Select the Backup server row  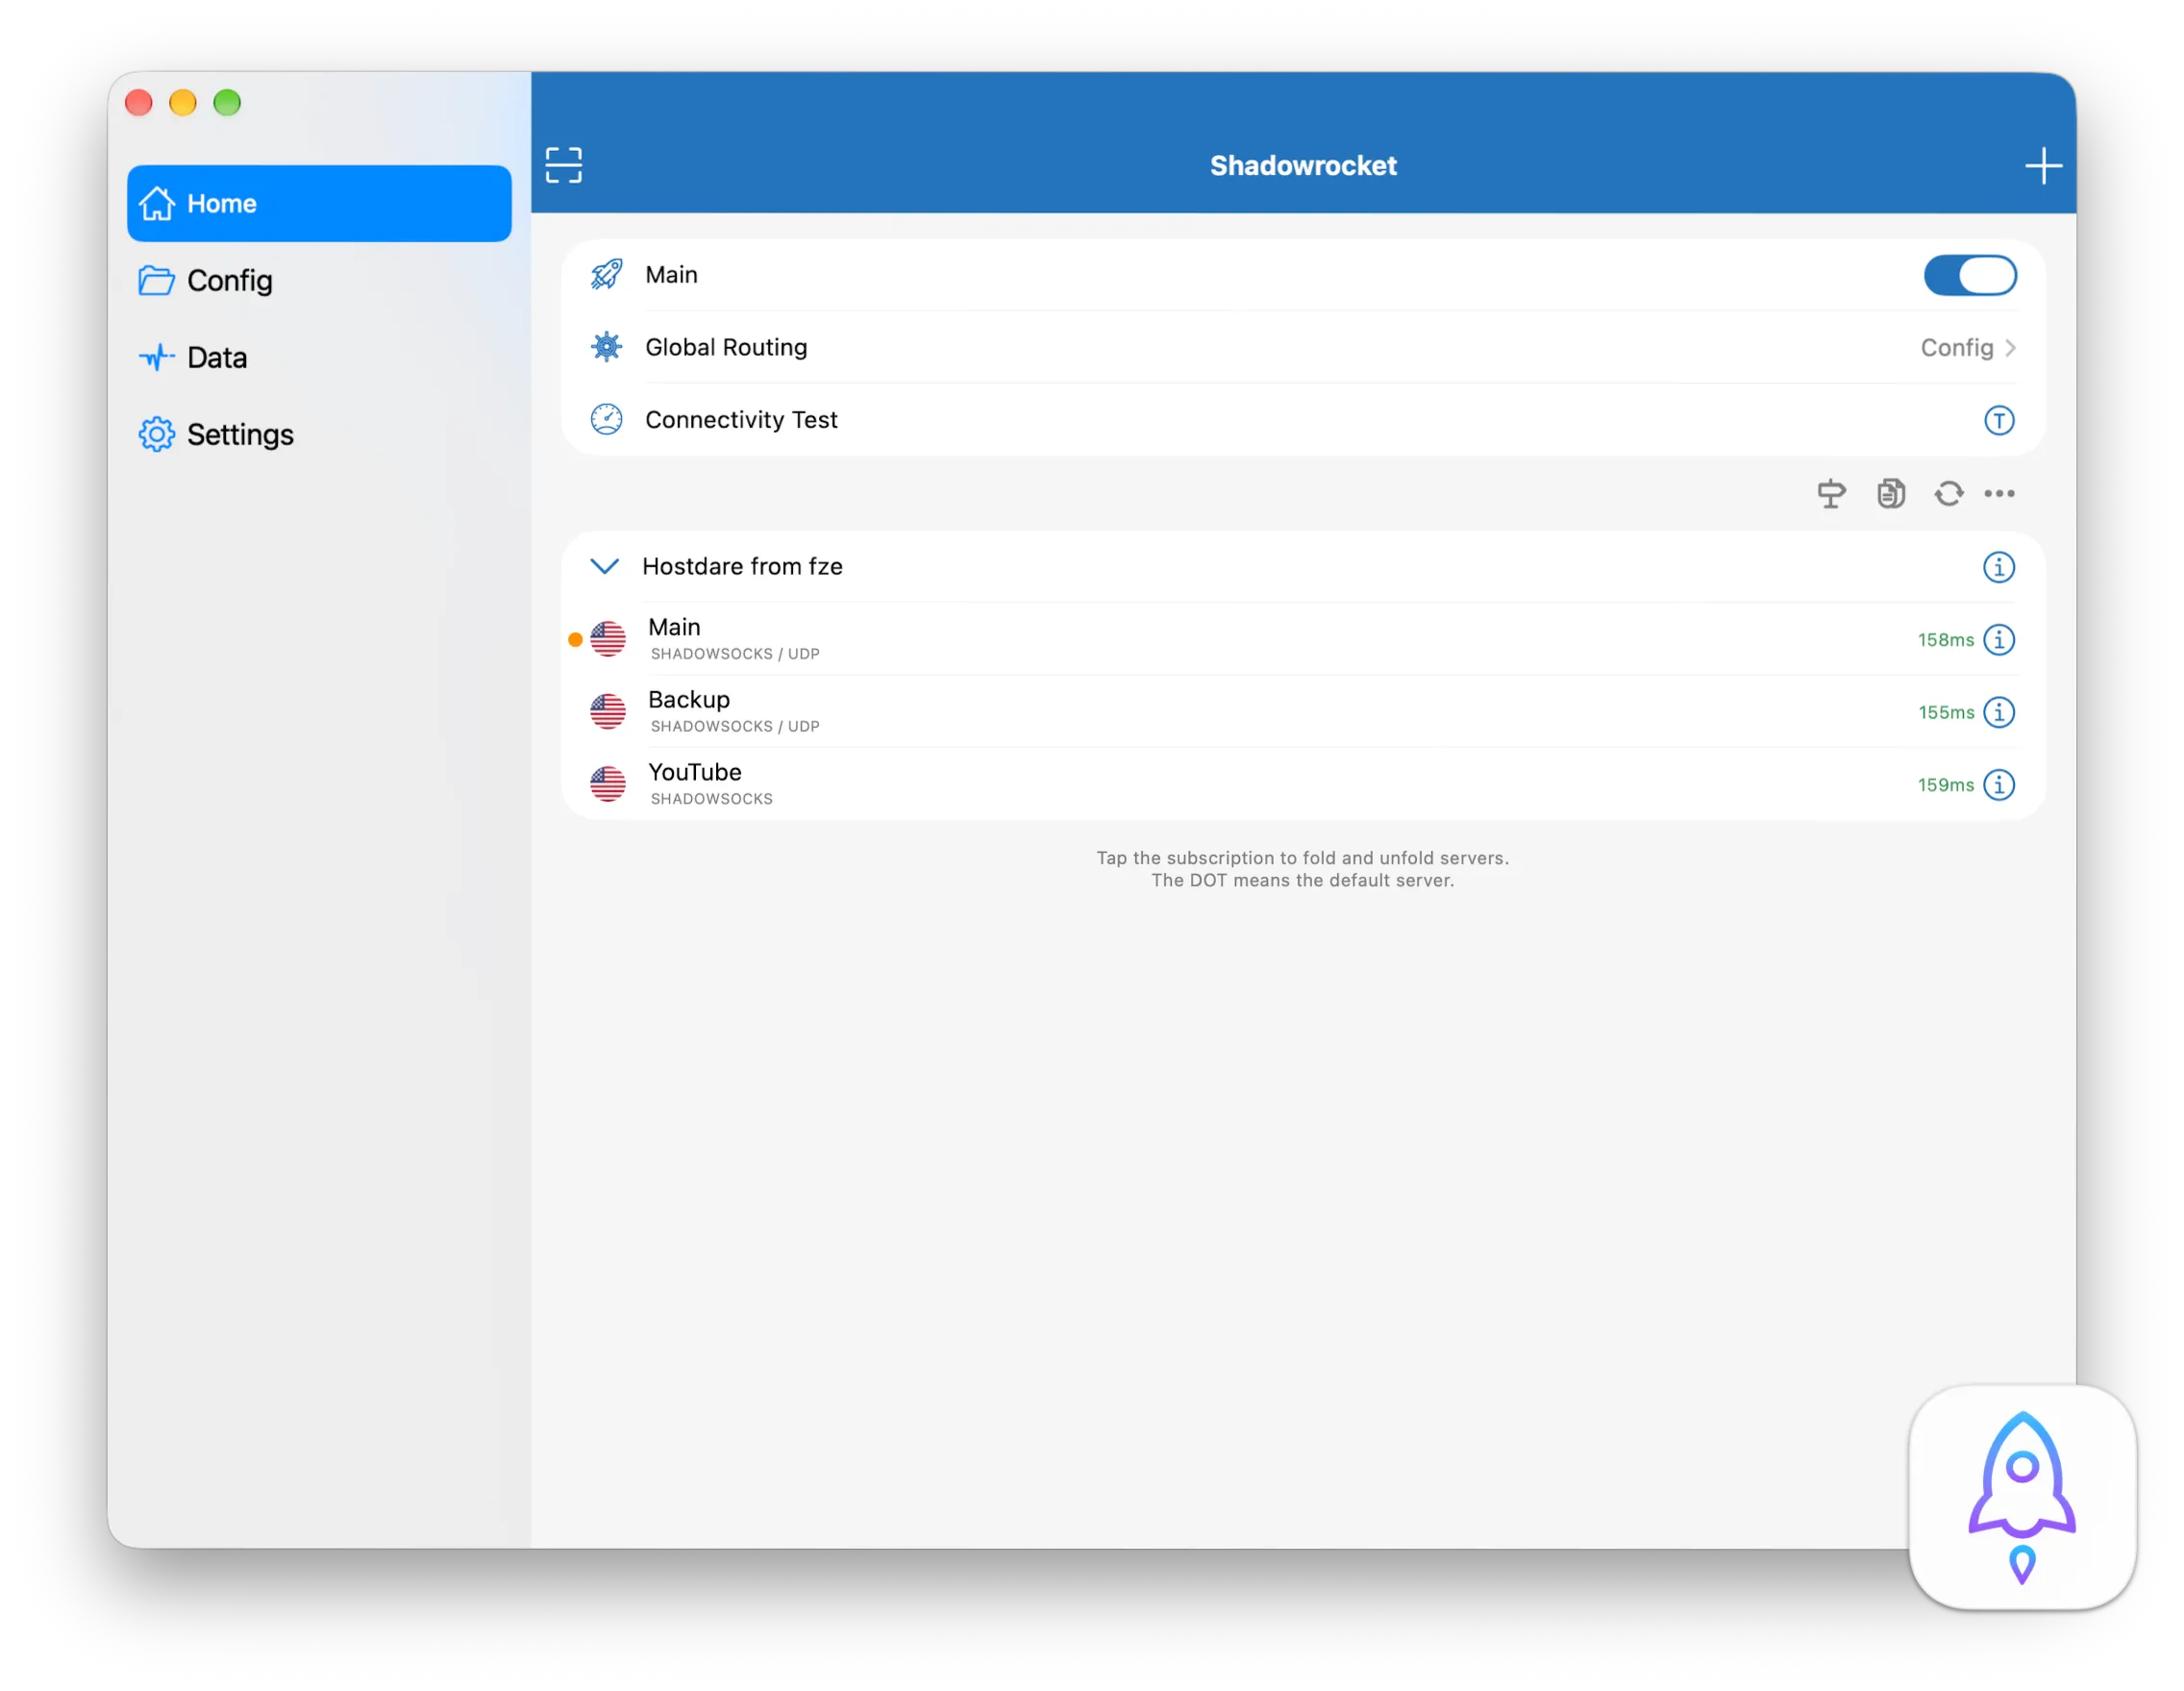1302,712
